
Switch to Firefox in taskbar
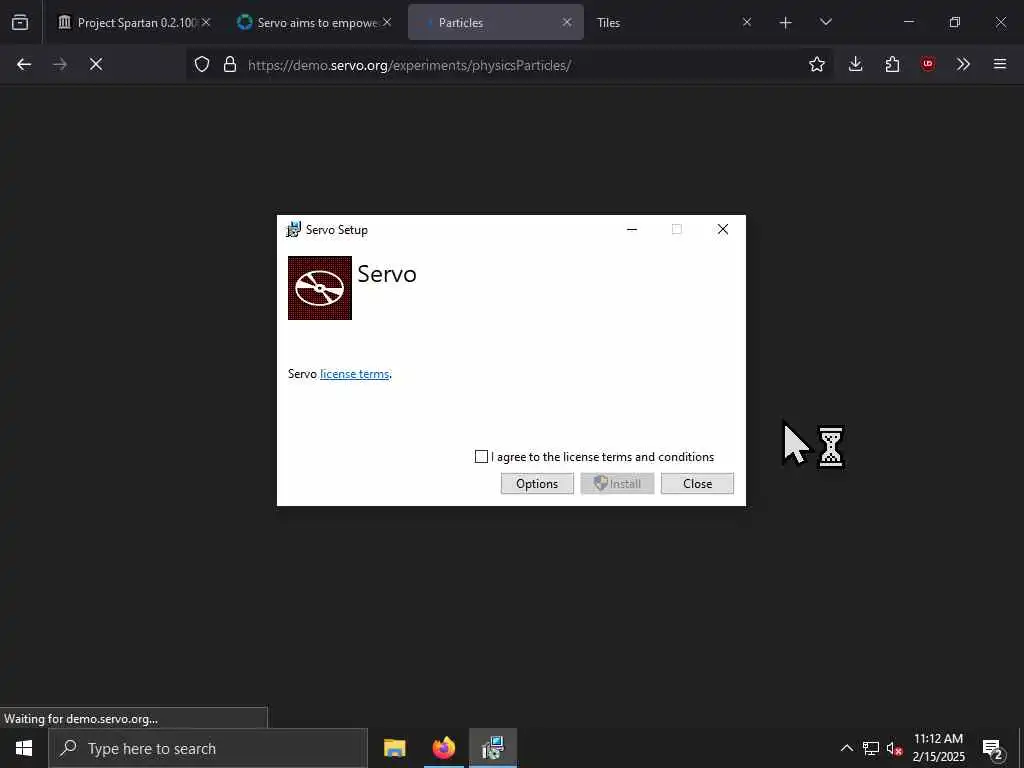[x=443, y=748]
